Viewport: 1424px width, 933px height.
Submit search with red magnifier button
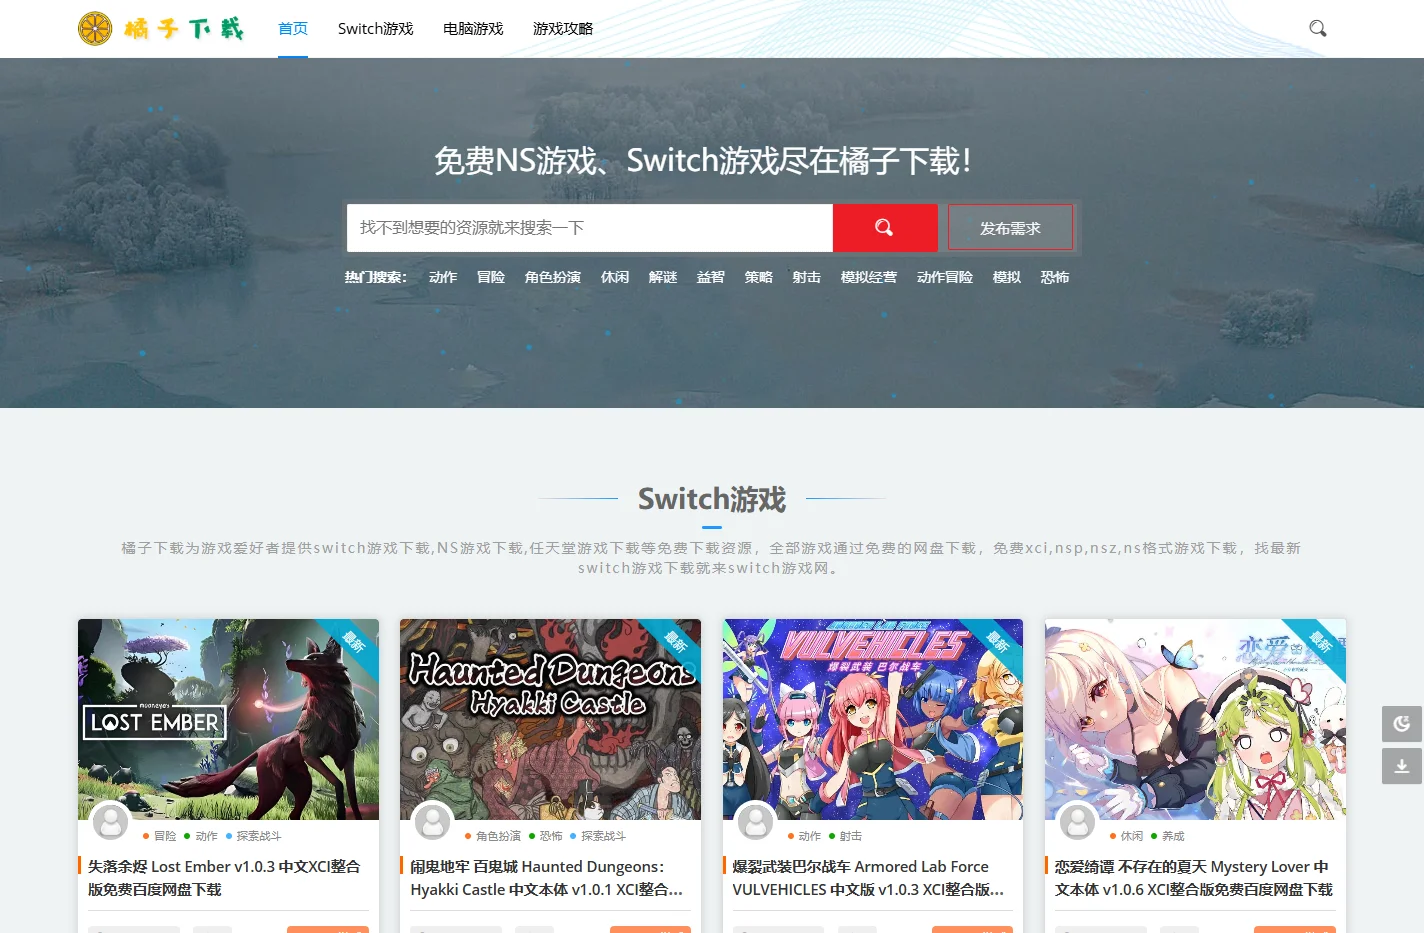point(885,228)
